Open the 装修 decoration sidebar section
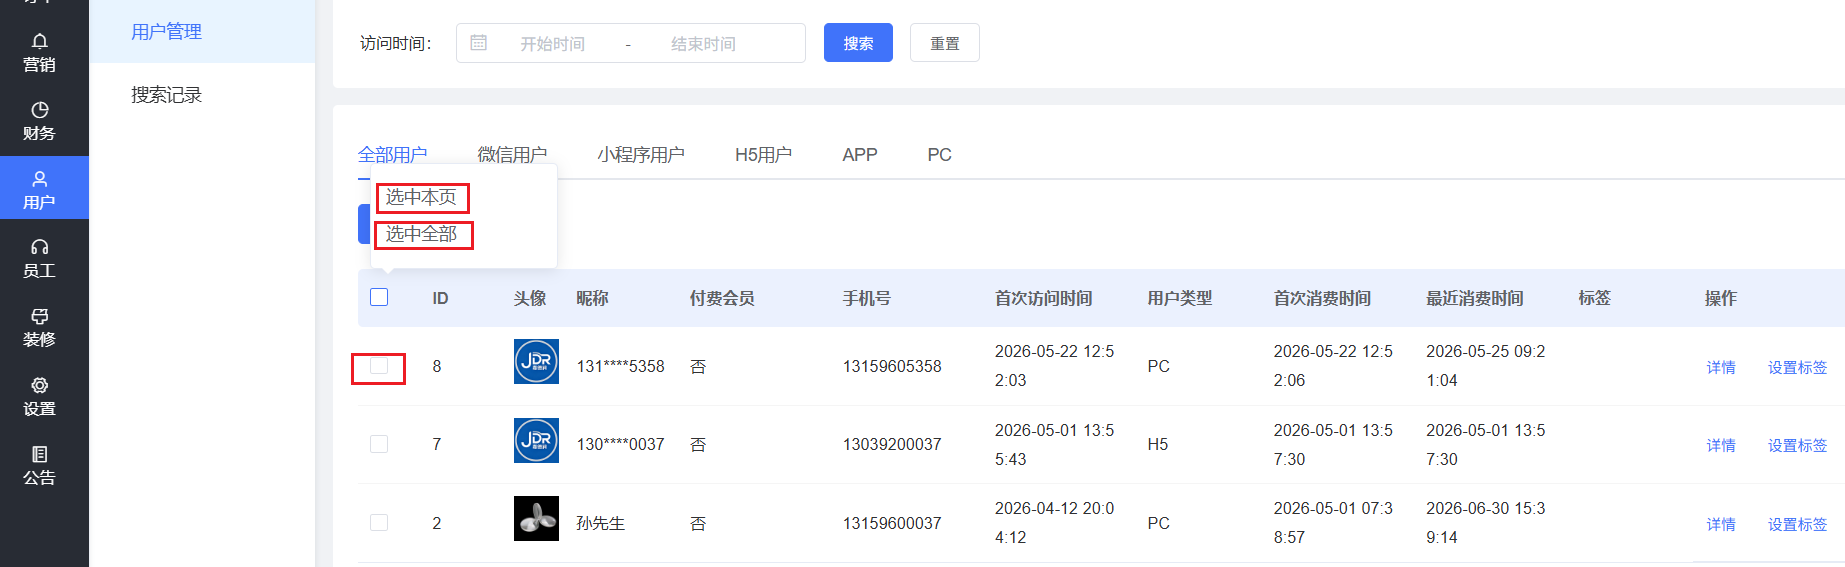 point(40,328)
